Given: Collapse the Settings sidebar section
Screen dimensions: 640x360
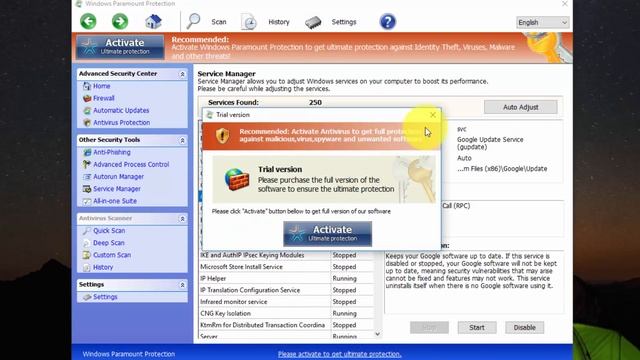Looking at the screenshot, I should tap(182, 285).
